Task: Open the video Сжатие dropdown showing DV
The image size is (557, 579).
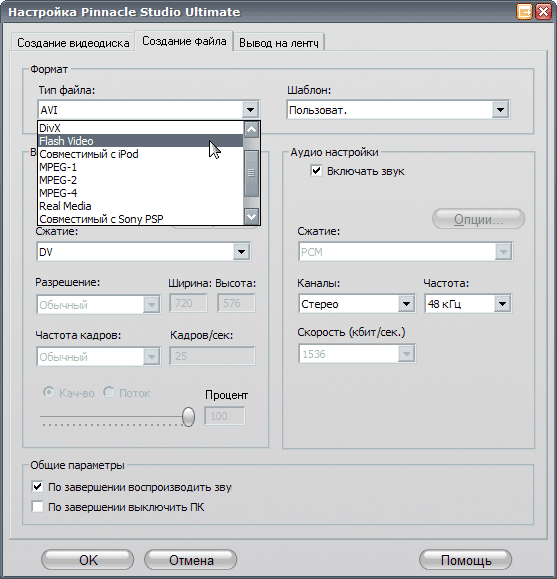Action: pyautogui.click(x=144, y=252)
